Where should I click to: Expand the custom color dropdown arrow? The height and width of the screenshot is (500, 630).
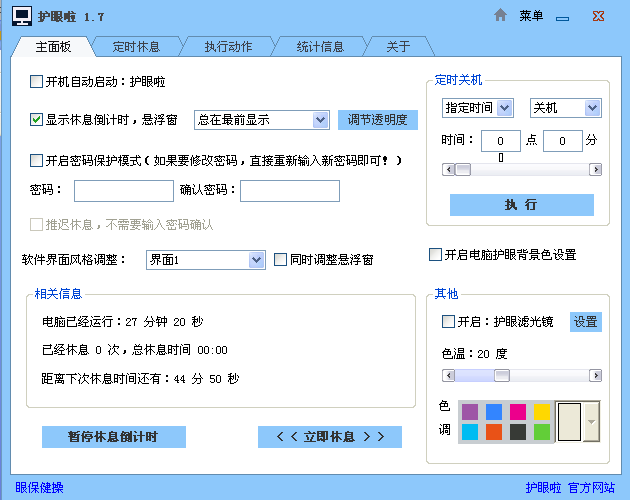coord(591,422)
